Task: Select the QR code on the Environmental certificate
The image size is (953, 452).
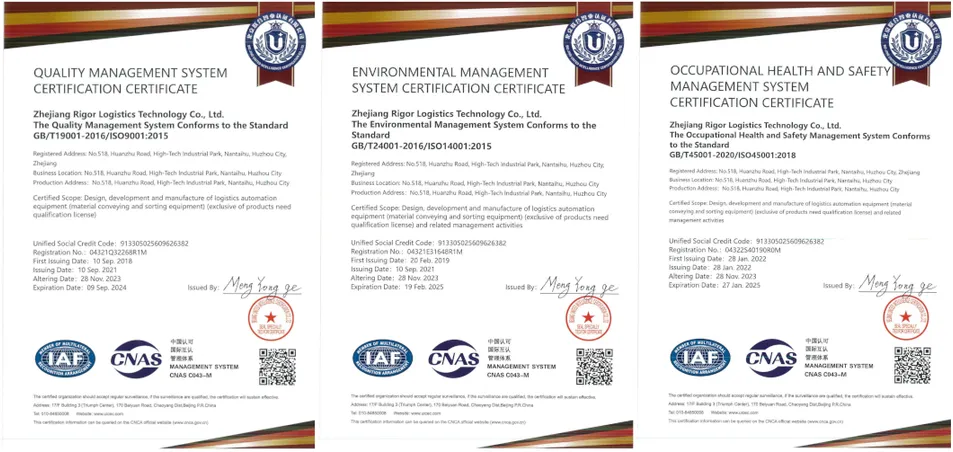Action: (x=594, y=367)
